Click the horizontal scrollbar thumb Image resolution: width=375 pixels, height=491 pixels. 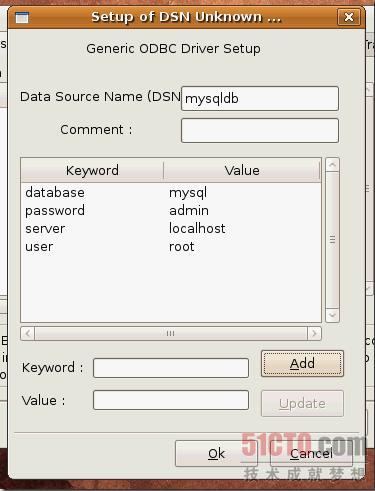point(171,333)
